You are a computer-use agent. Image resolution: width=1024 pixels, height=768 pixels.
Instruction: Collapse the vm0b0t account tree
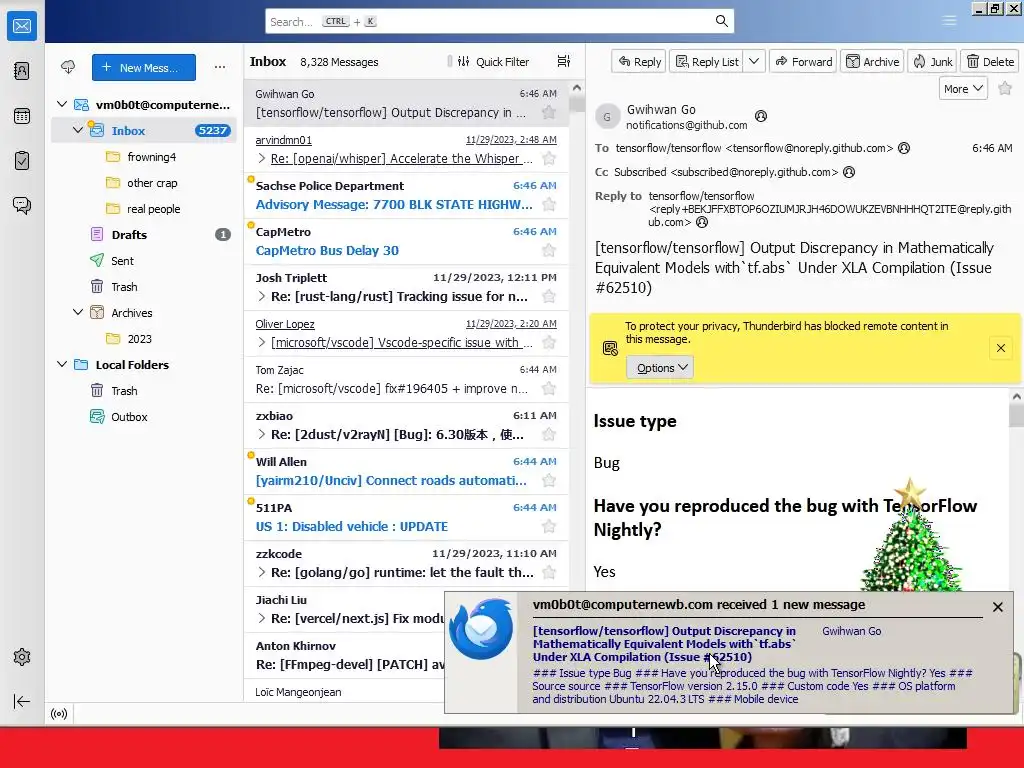point(62,104)
